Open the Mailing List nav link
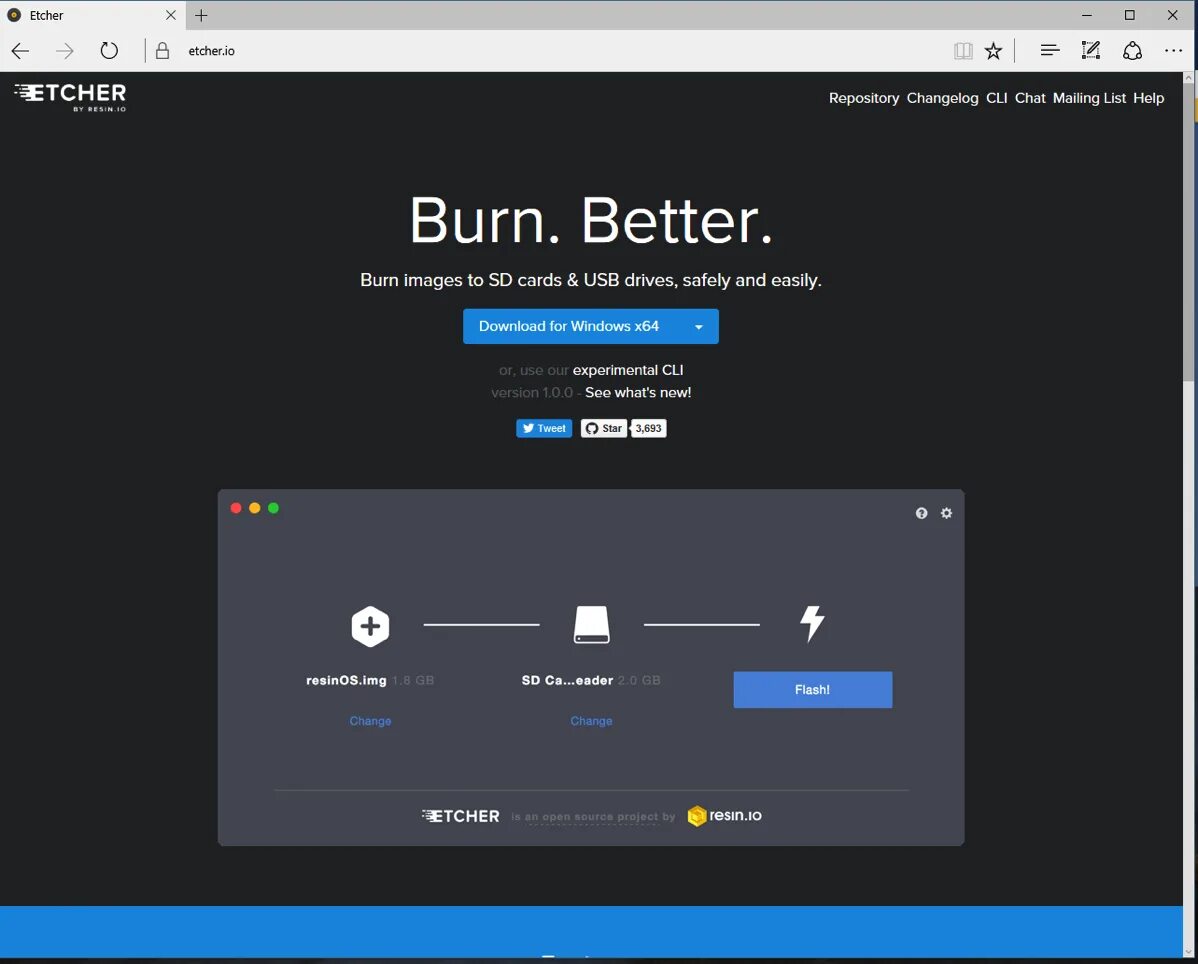The image size is (1198, 964). click(1089, 98)
